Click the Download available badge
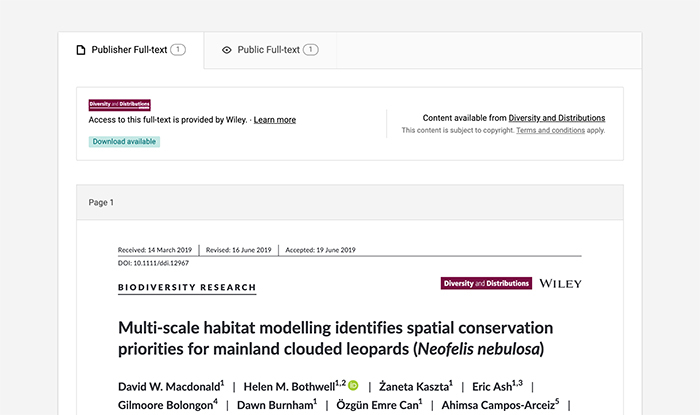 coord(124,142)
